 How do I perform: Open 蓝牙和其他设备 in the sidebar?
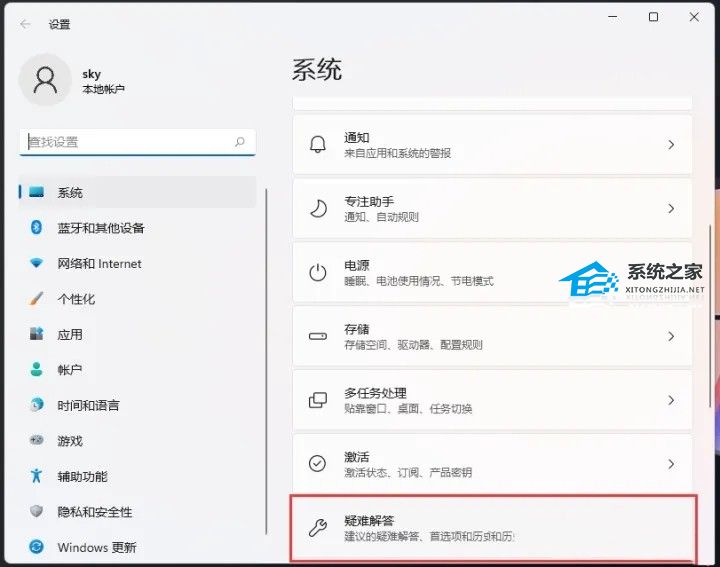[137, 228]
